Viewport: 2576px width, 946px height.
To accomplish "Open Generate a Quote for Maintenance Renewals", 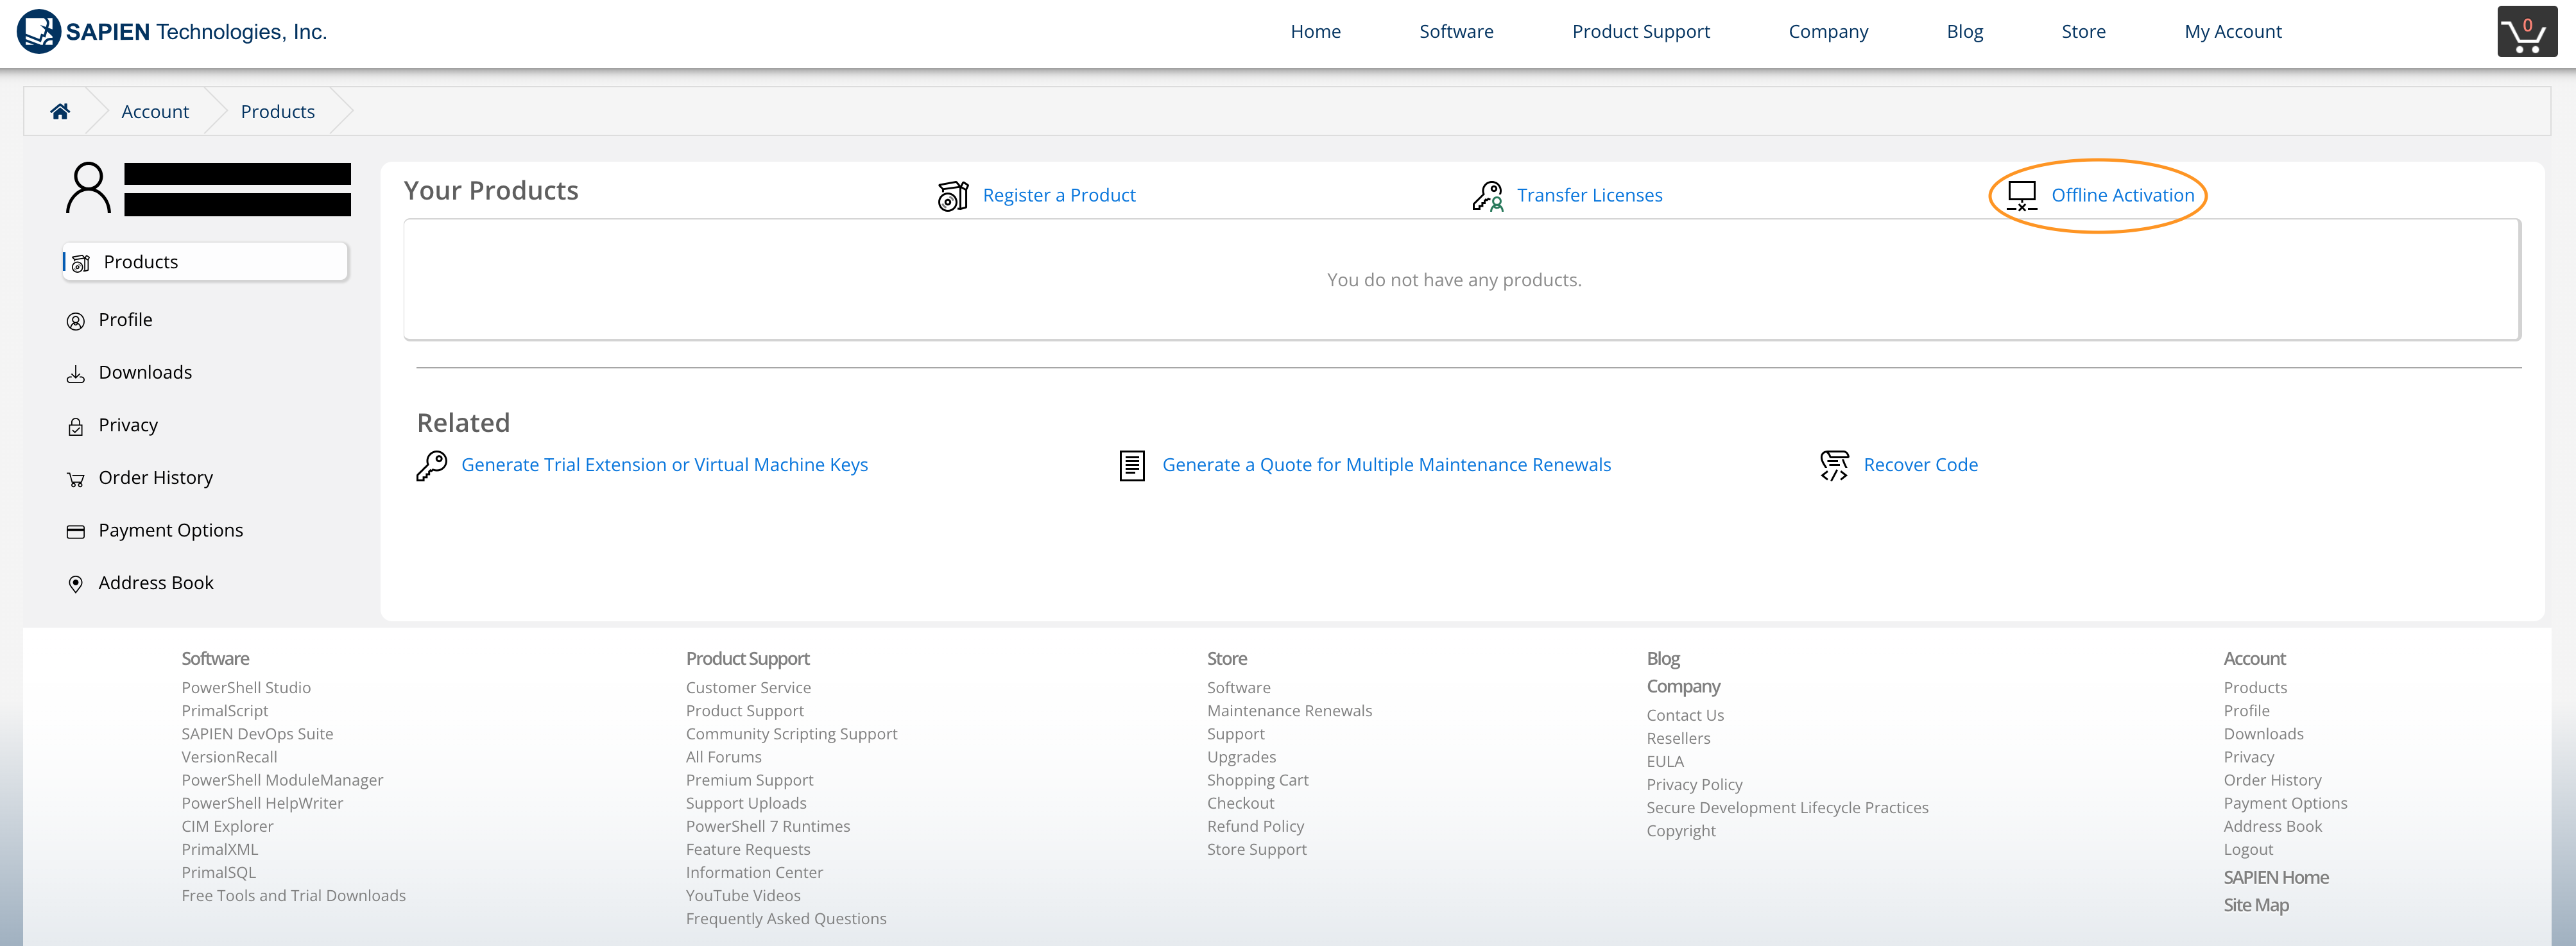I will tap(1386, 465).
